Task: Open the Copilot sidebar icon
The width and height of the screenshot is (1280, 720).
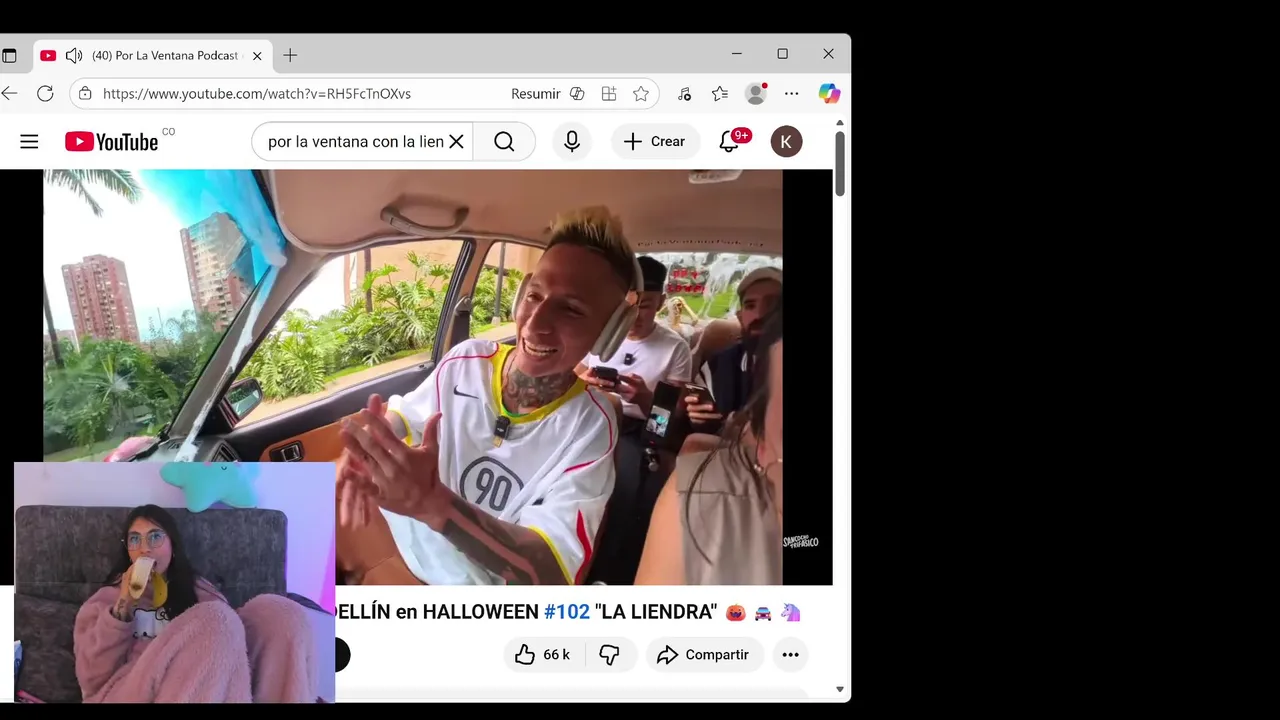Action: [x=829, y=94]
